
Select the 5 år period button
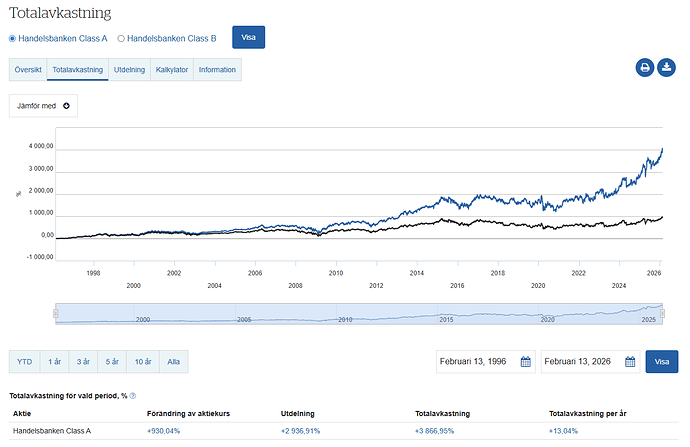coord(112,362)
